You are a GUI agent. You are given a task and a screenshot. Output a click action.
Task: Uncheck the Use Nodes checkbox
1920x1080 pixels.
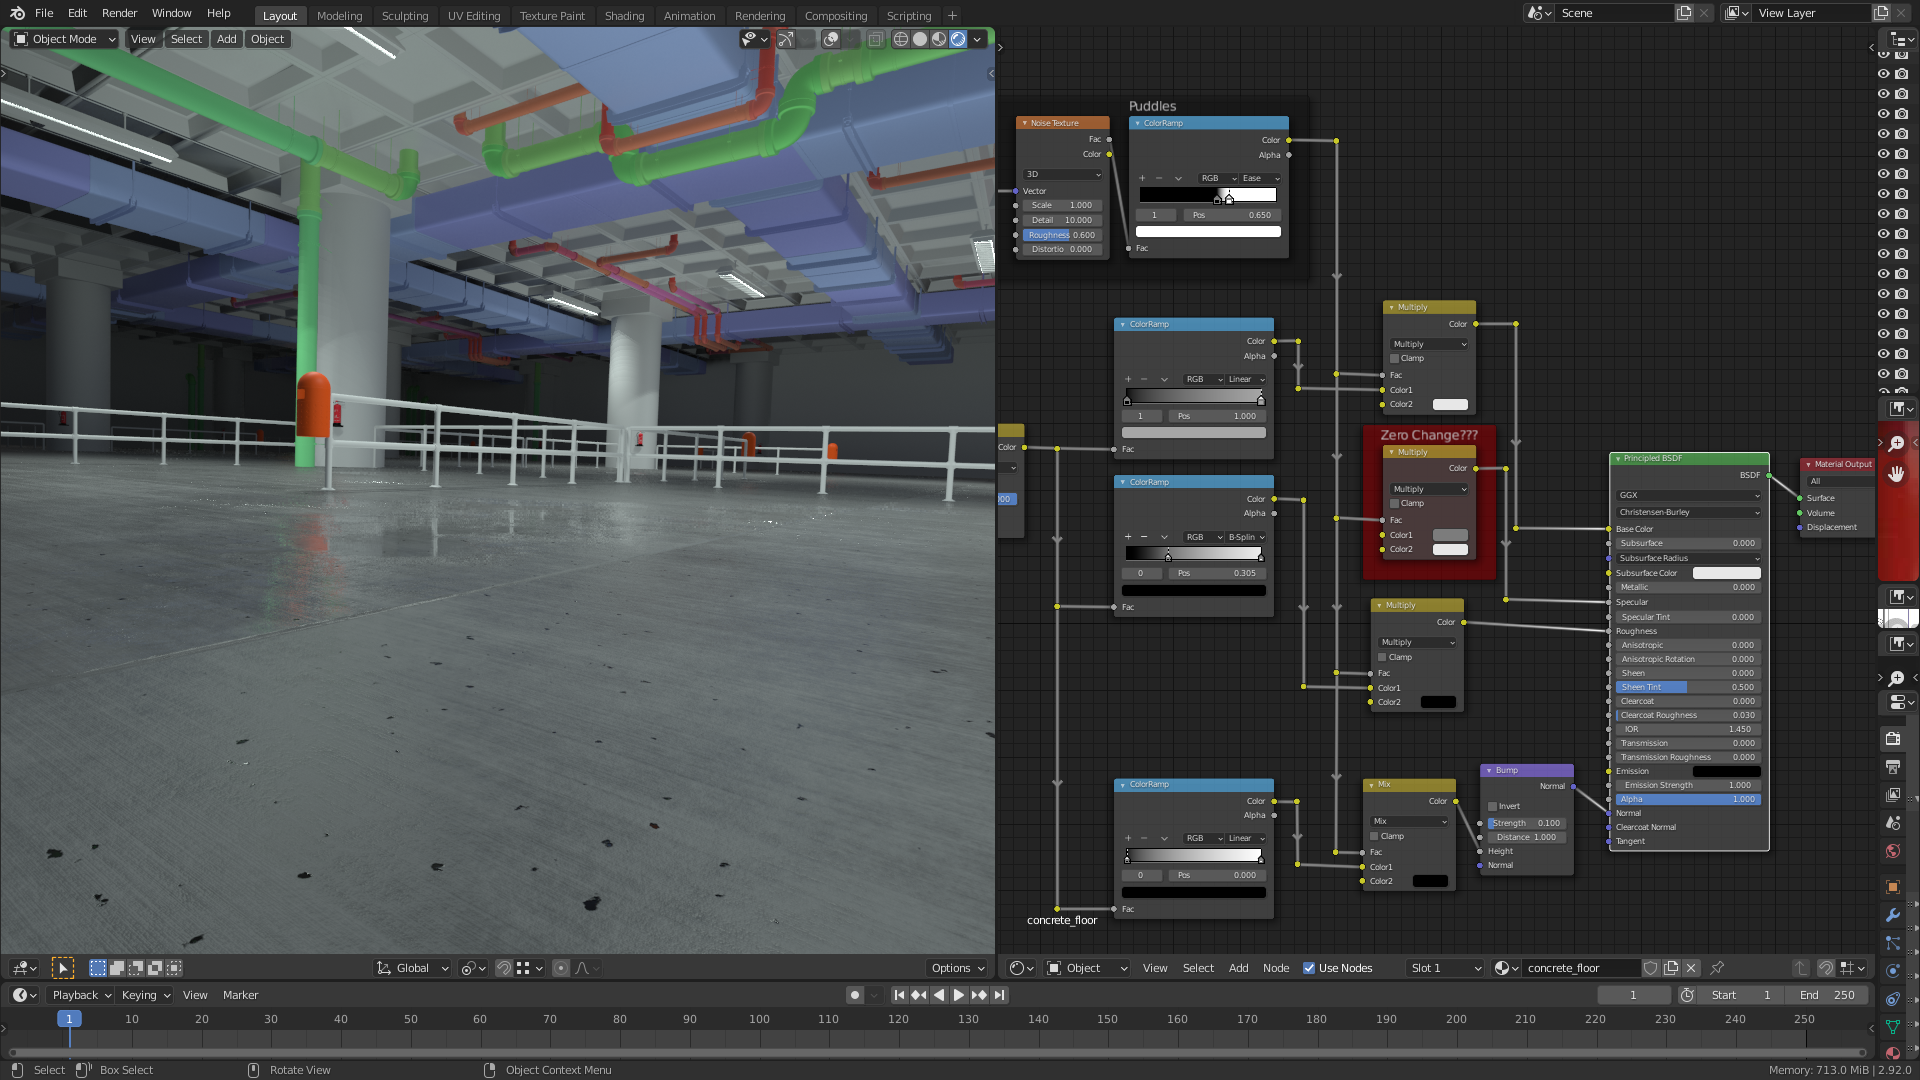(1309, 968)
